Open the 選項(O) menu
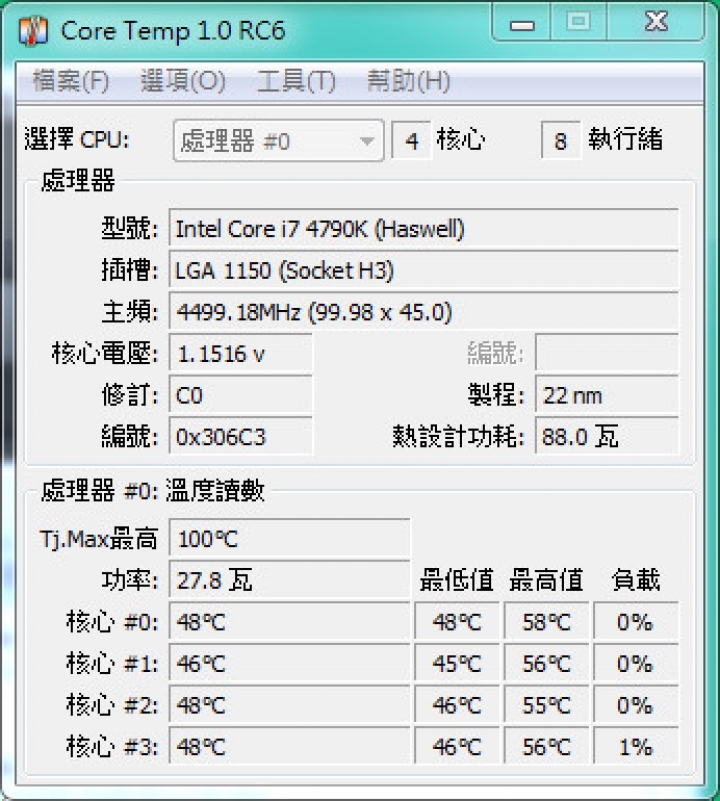720x801 pixels. tap(183, 81)
